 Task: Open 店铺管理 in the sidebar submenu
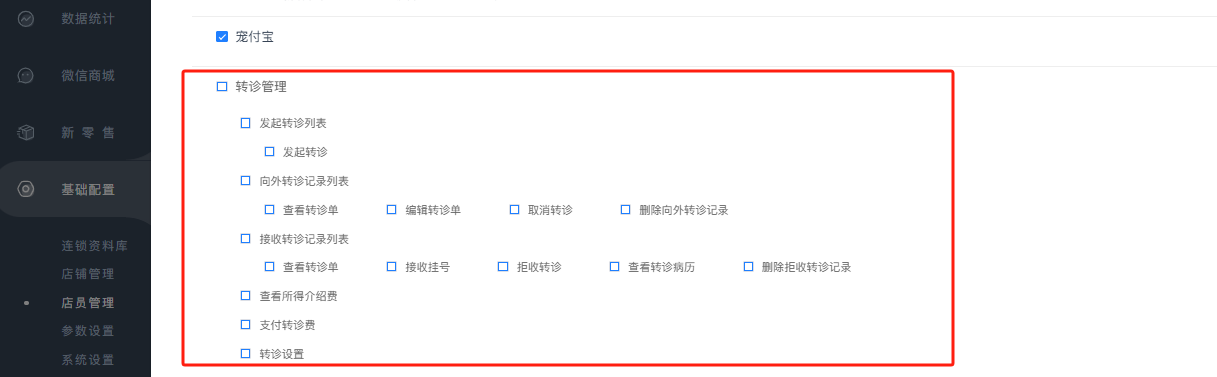(88, 274)
